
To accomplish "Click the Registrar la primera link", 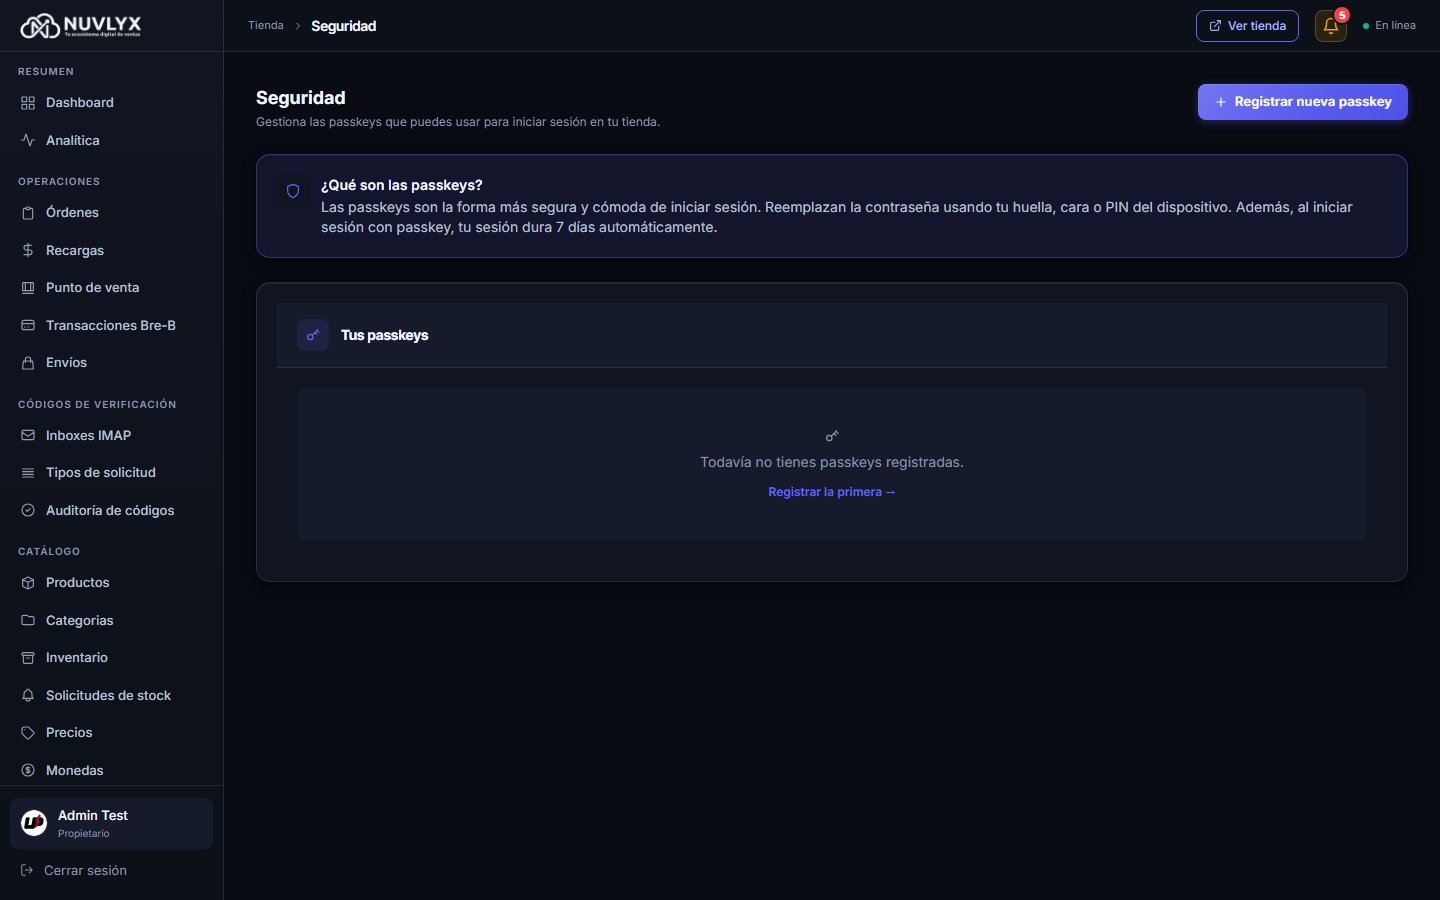I will (832, 492).
